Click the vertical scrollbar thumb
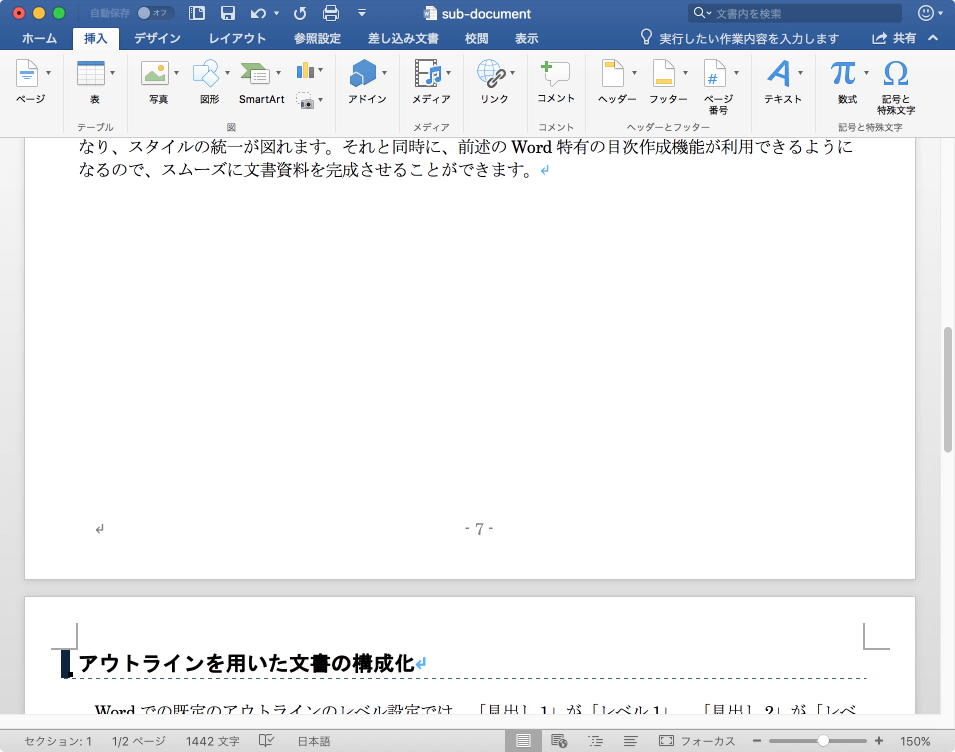 [x=947, y=390]
